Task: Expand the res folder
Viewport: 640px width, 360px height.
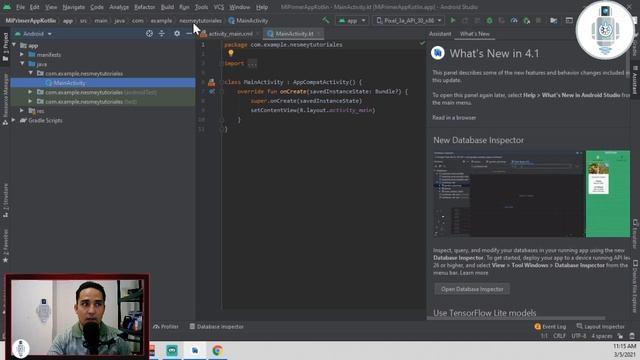Action: point(22,111)
